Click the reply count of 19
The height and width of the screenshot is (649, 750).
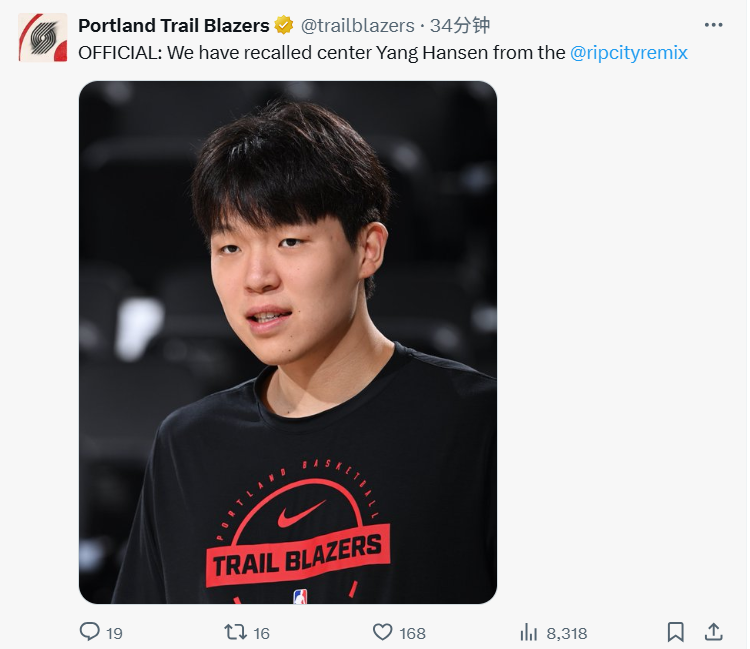coord(114,633)
